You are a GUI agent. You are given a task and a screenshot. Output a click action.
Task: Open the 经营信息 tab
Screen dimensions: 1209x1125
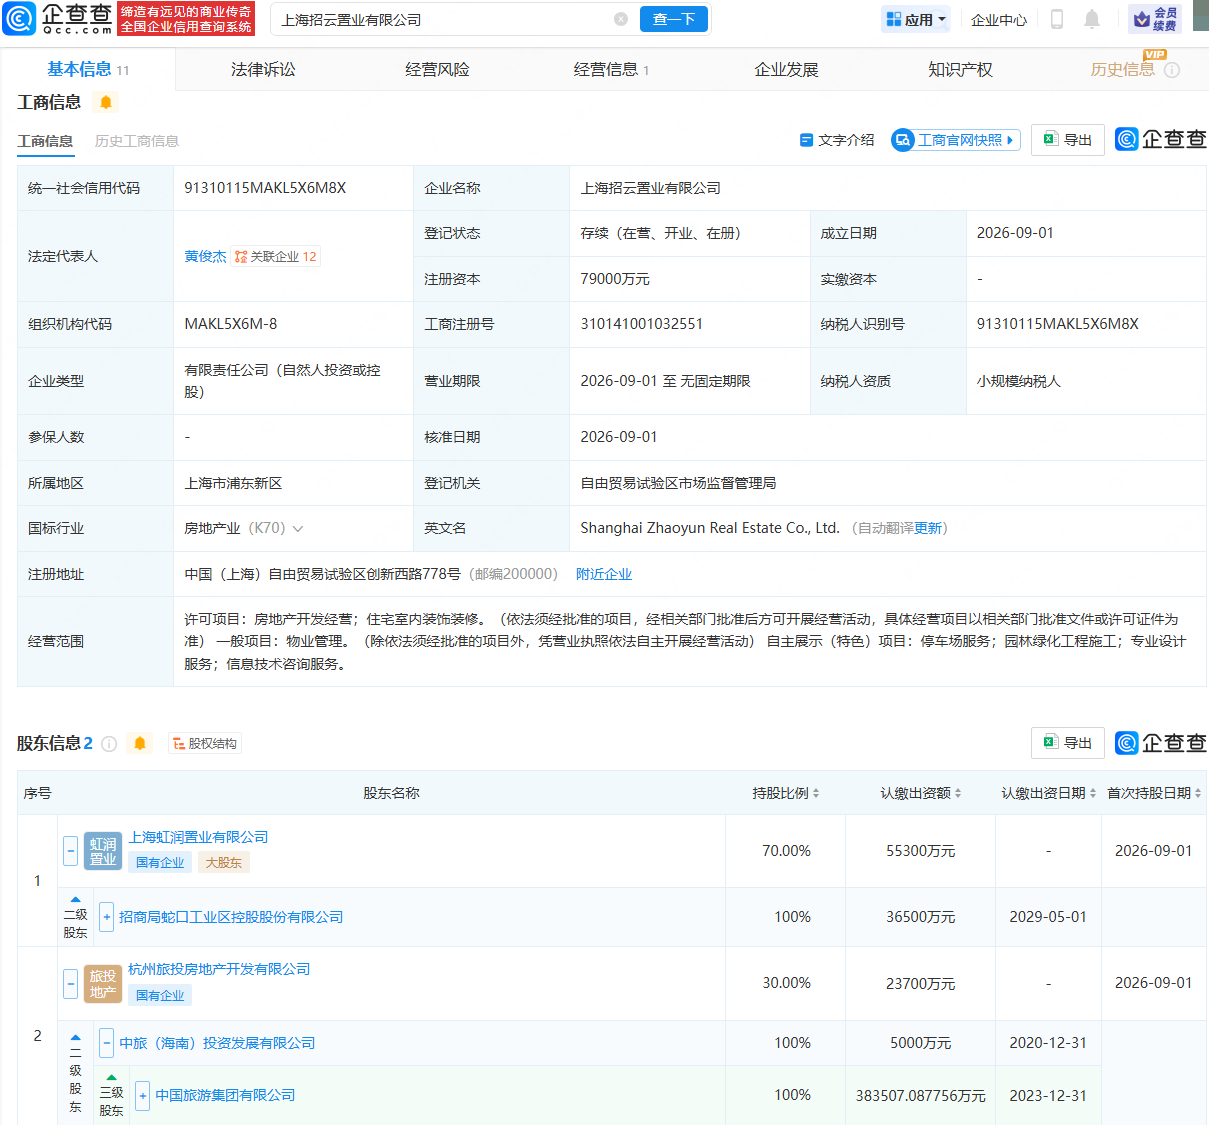611,69
